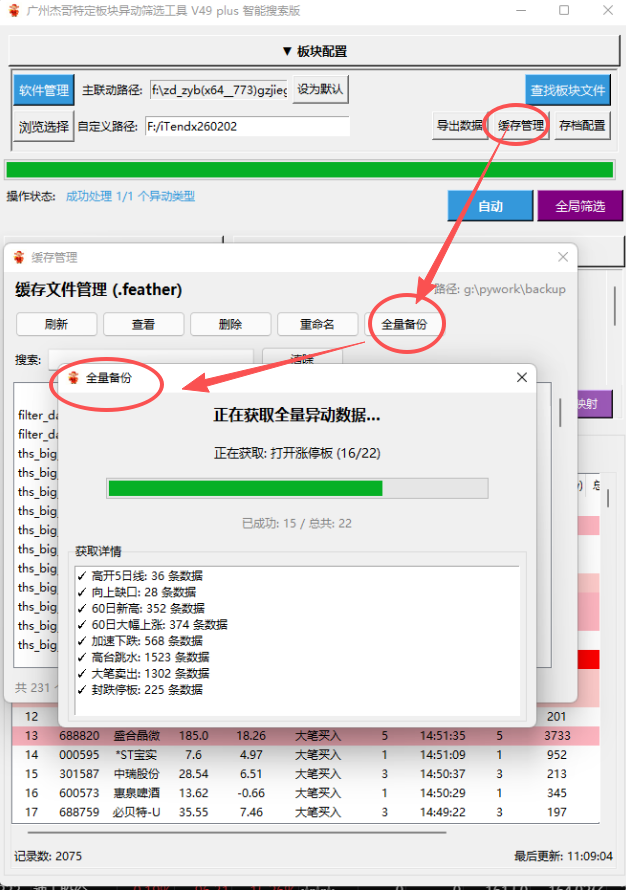Viewport: 626px width, 890px height.
Task: Click 全量备份 button in cache manager
Action: pos(404,324)
